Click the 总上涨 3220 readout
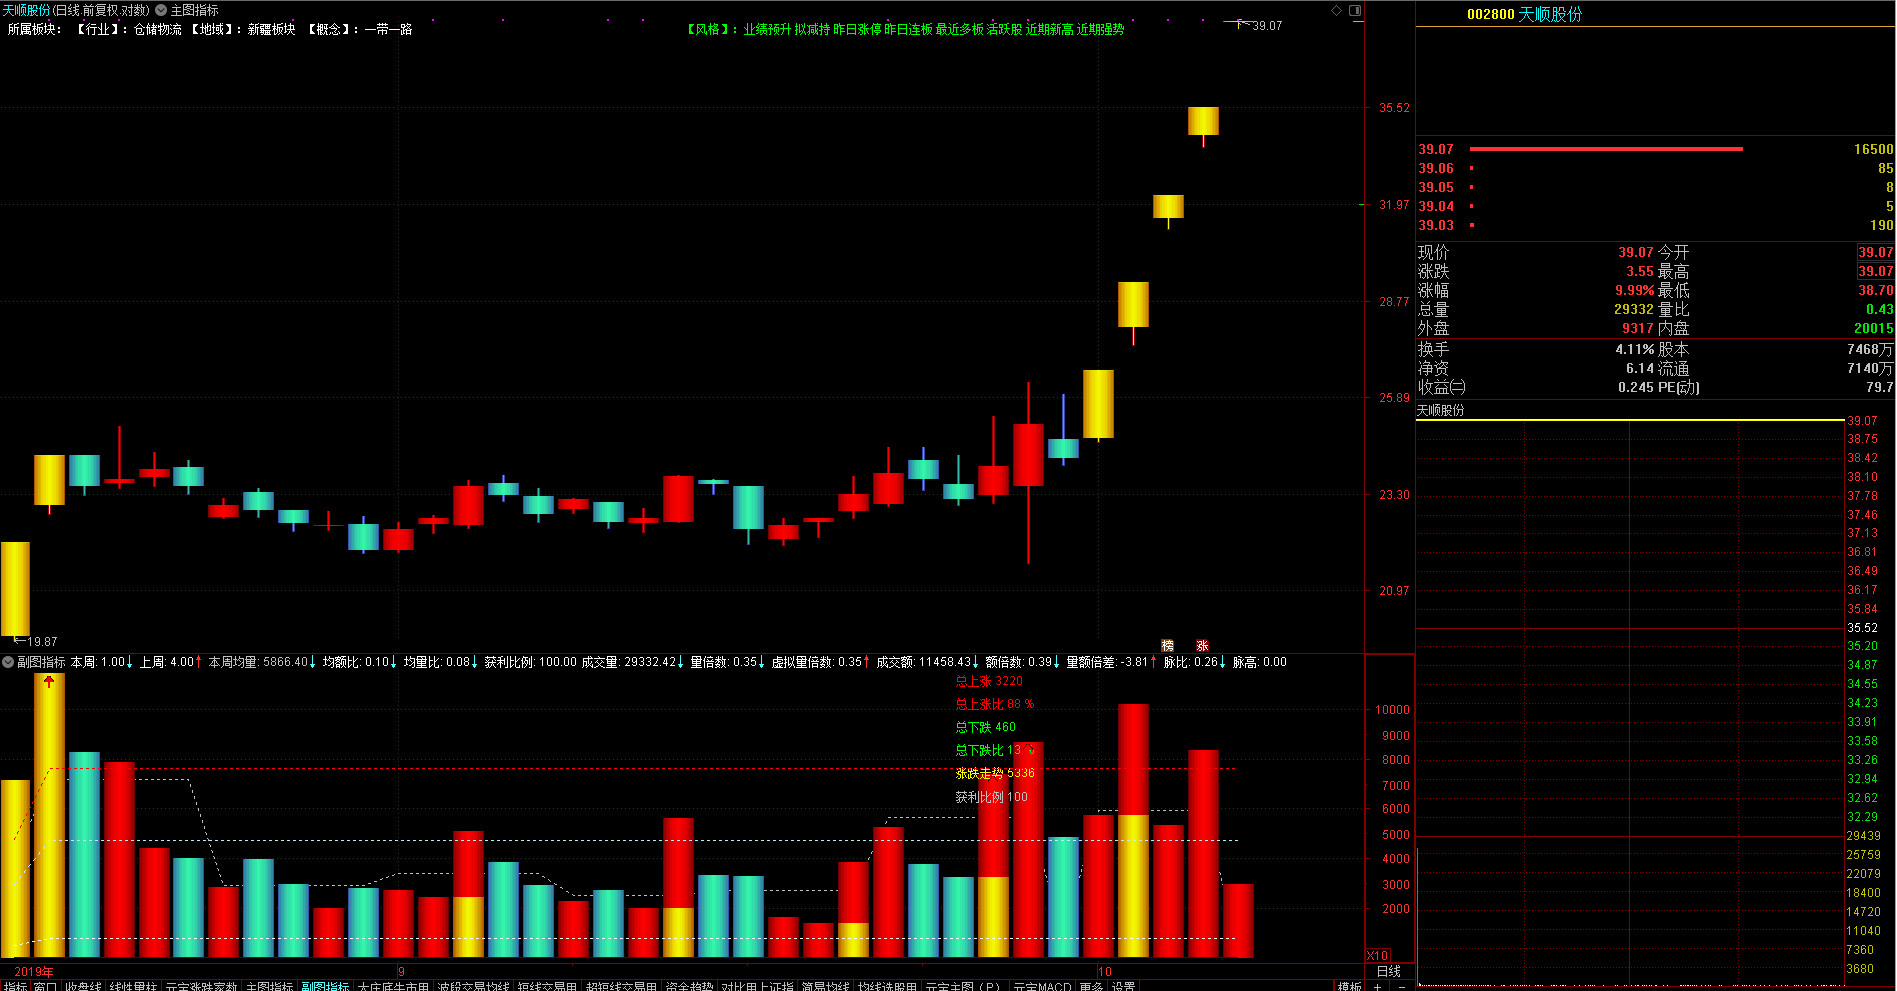1897x991 pixels. click(988, 681)
